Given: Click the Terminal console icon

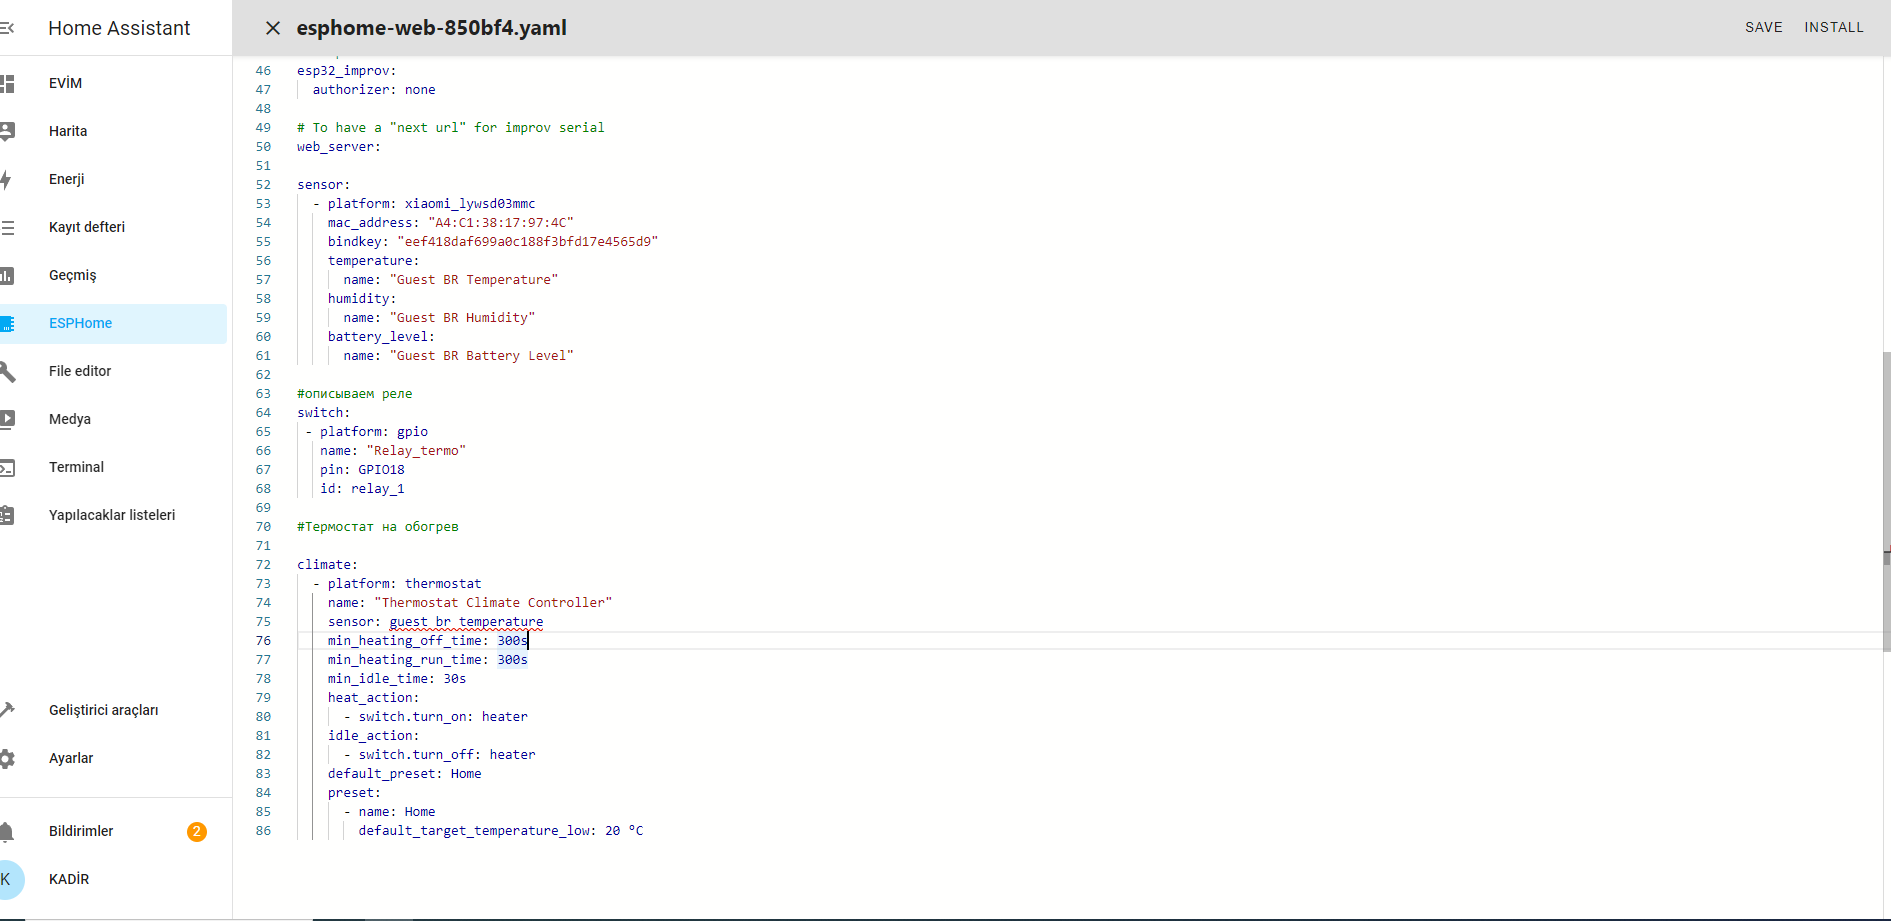Looking at the screenshot, I should click(x=7, y=468).
